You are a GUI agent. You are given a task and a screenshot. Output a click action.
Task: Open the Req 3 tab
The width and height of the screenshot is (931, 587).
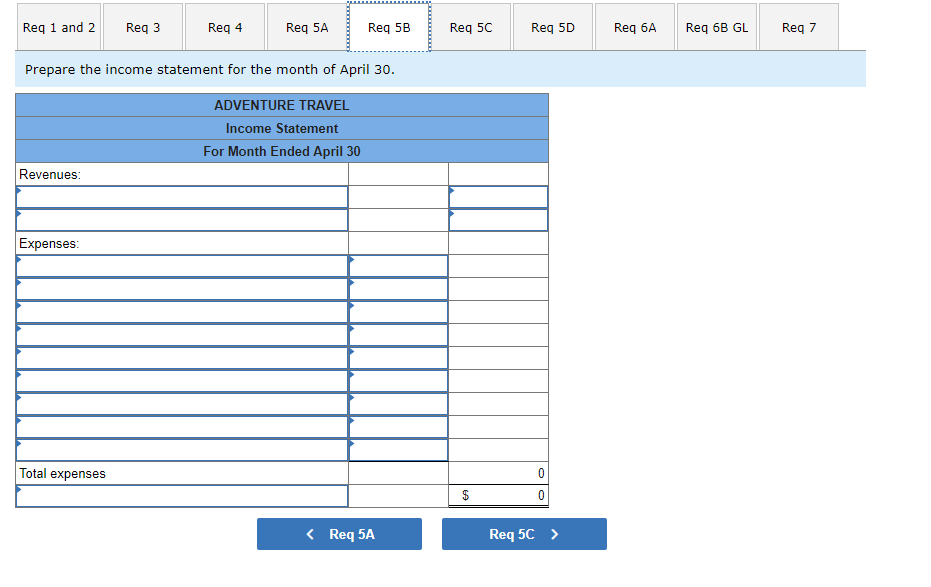tap(142, 27)
